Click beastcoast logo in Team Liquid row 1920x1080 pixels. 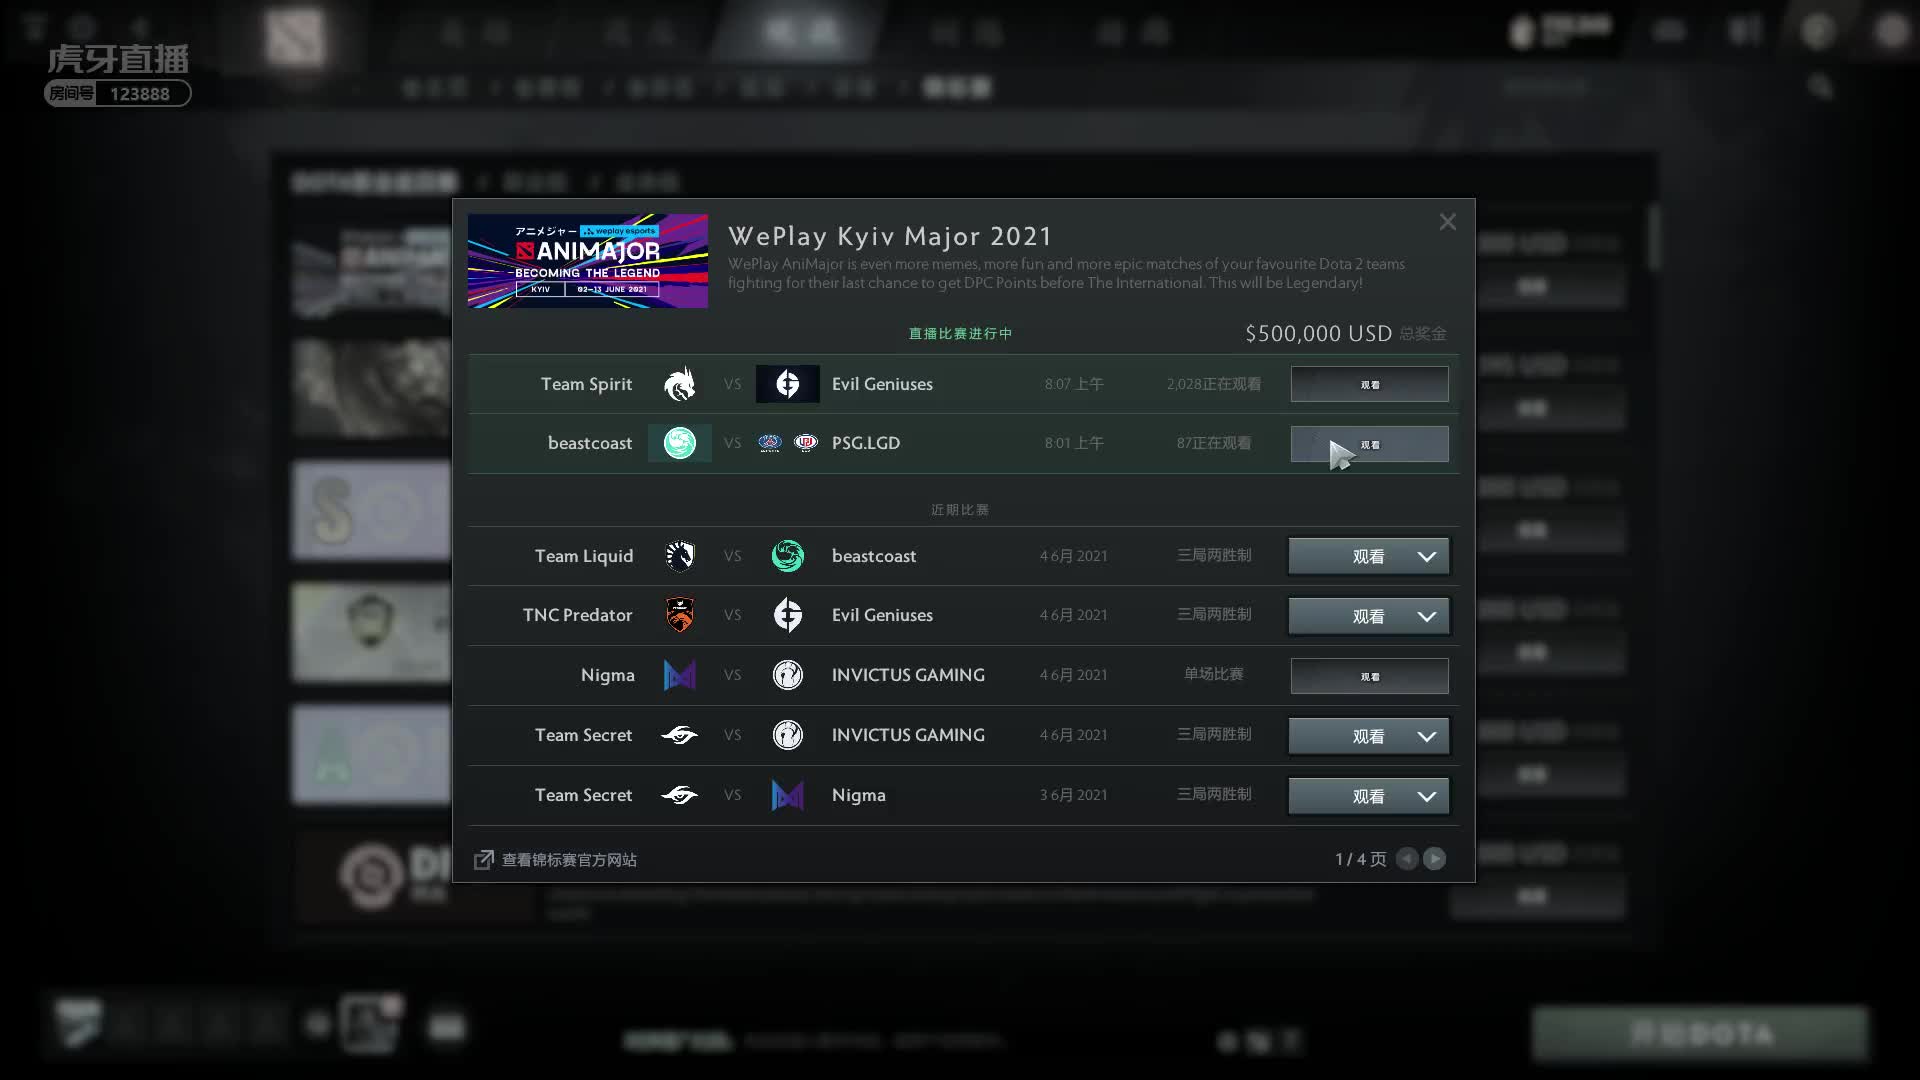pyautogui.click(x=788, y=556)
